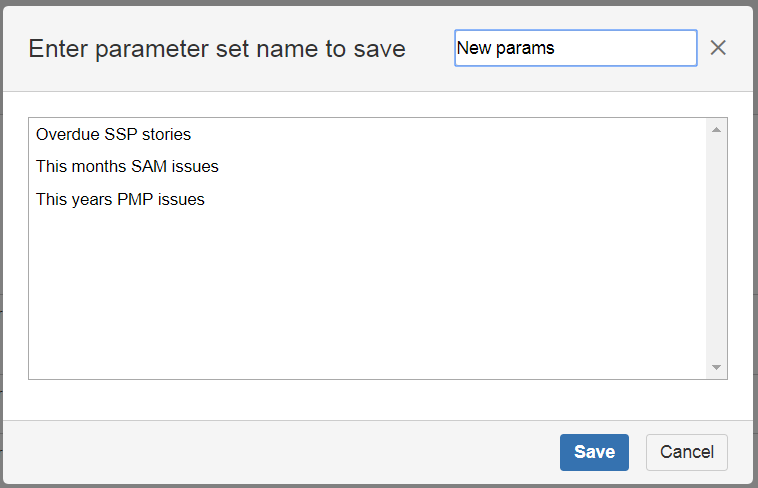Viewport: 758px width, 488px height.
Task: Choose This months SAM issues entry
Action: click(x=127, y=167)
